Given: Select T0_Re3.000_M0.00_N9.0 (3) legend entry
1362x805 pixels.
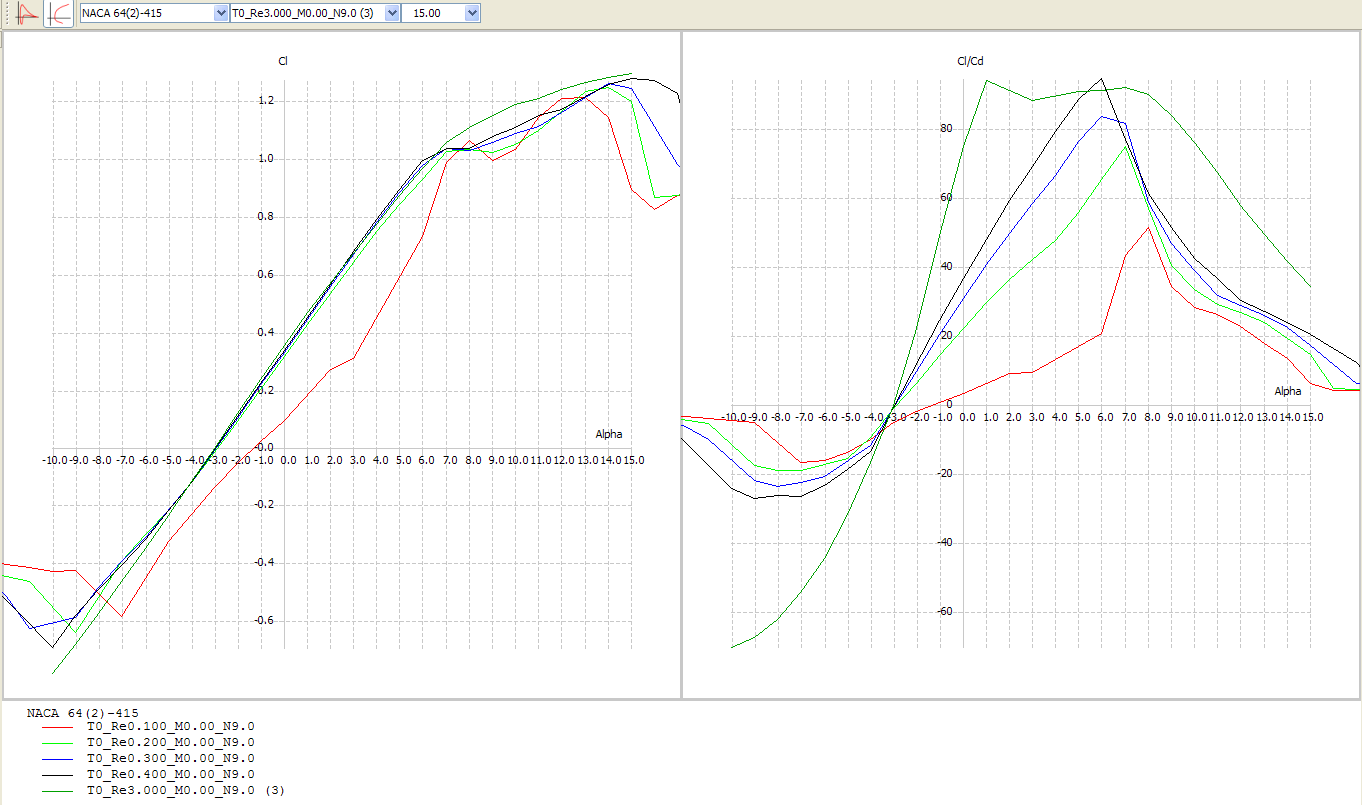Looking at the screenshot, I should tap(185, 790).
